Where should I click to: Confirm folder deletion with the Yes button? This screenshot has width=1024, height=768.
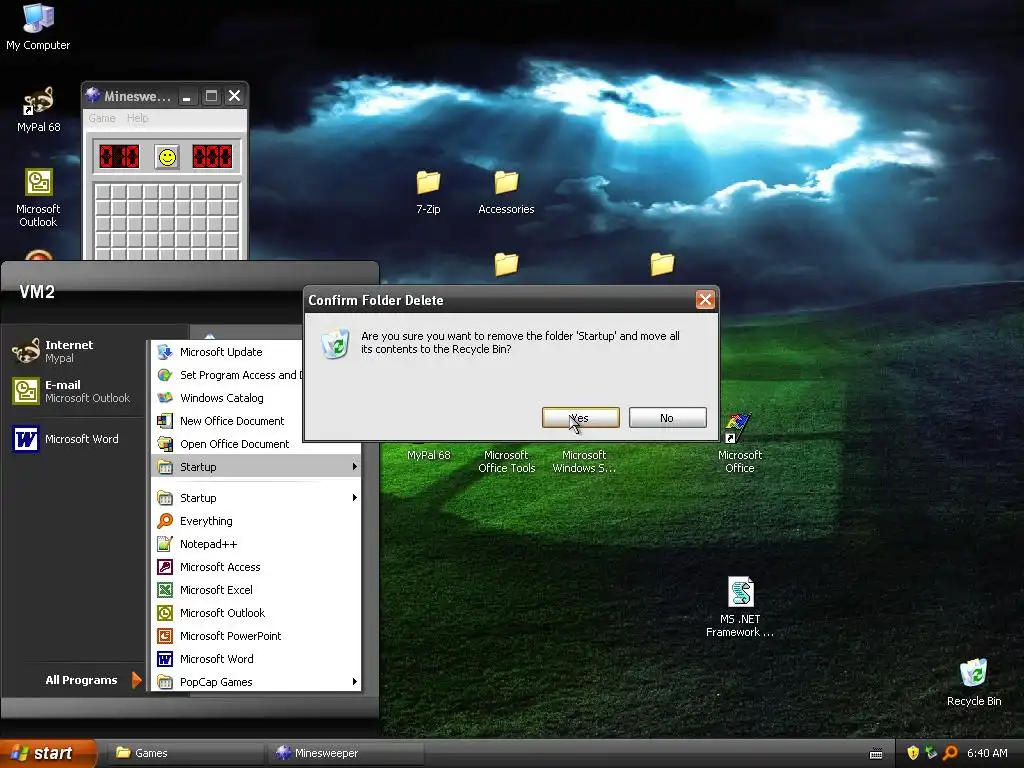(x=581, y=418)
